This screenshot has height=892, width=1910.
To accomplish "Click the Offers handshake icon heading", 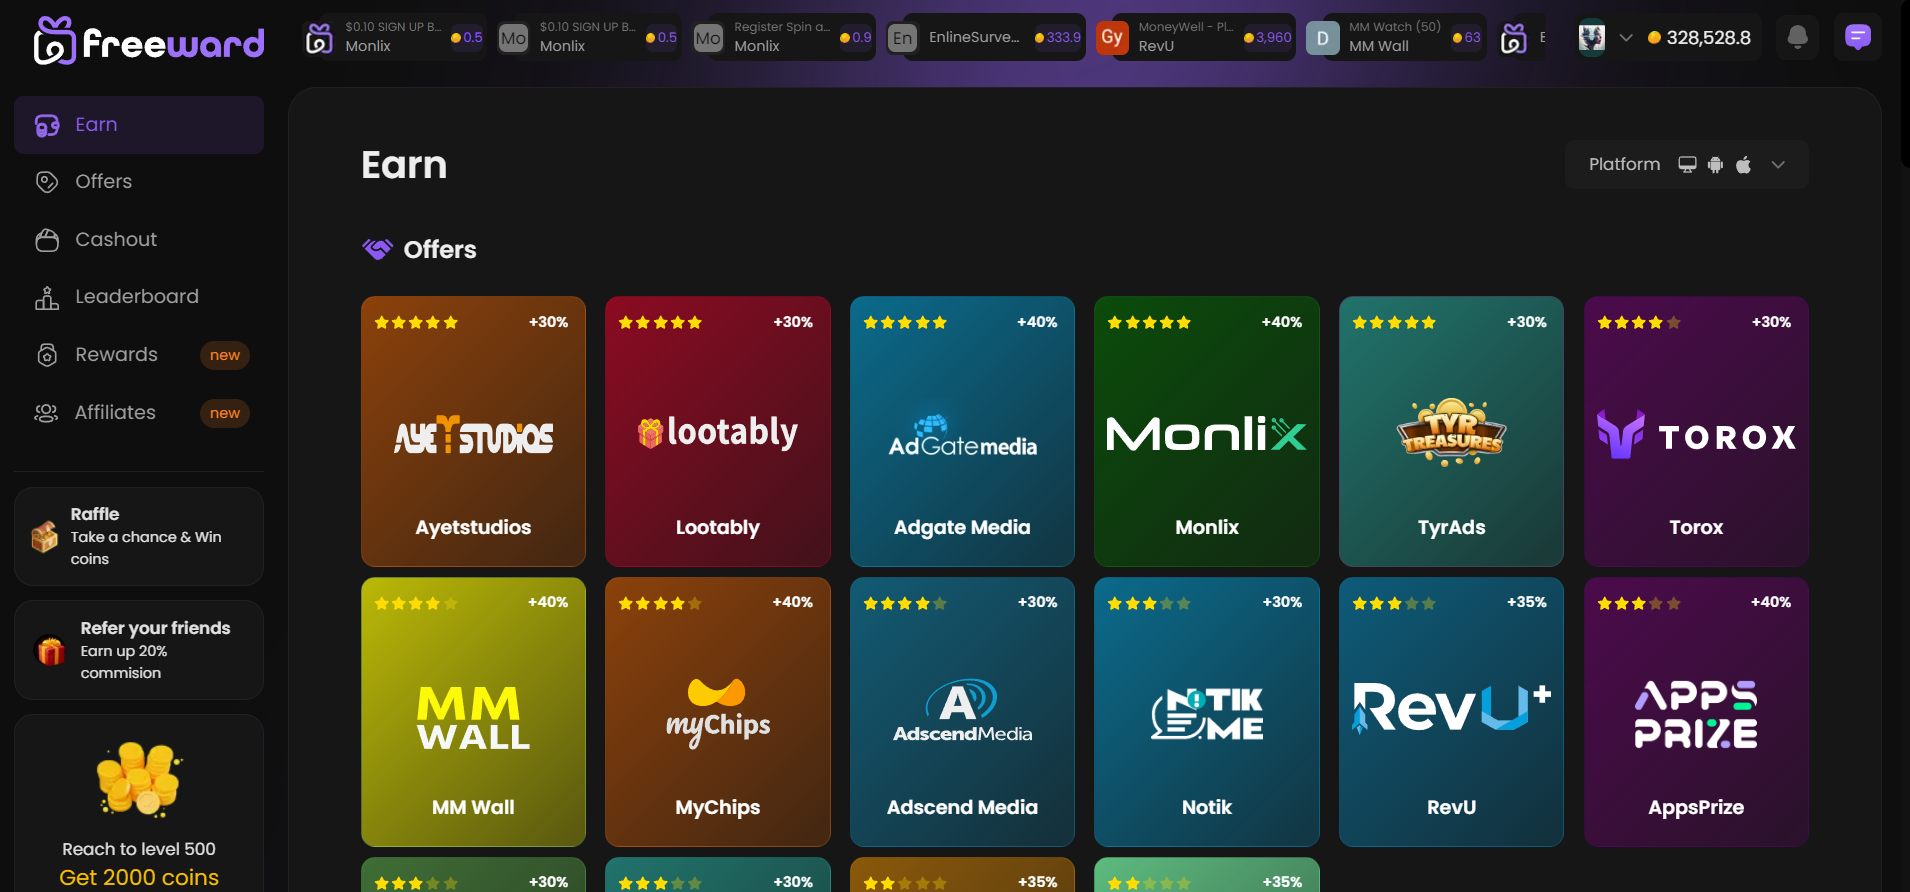I will pyautogui.click(x=377, y=249).
